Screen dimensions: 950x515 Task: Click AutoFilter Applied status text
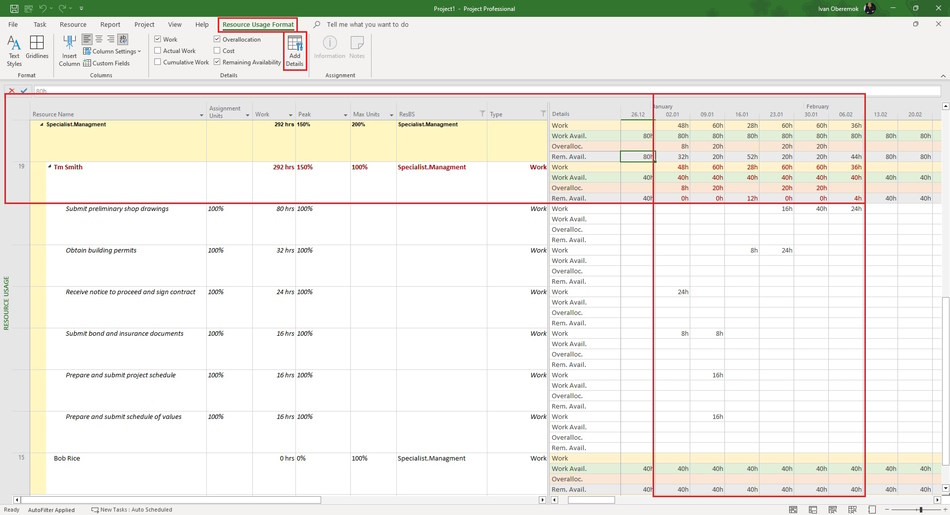pyautogui.click(x=51, y=510)
